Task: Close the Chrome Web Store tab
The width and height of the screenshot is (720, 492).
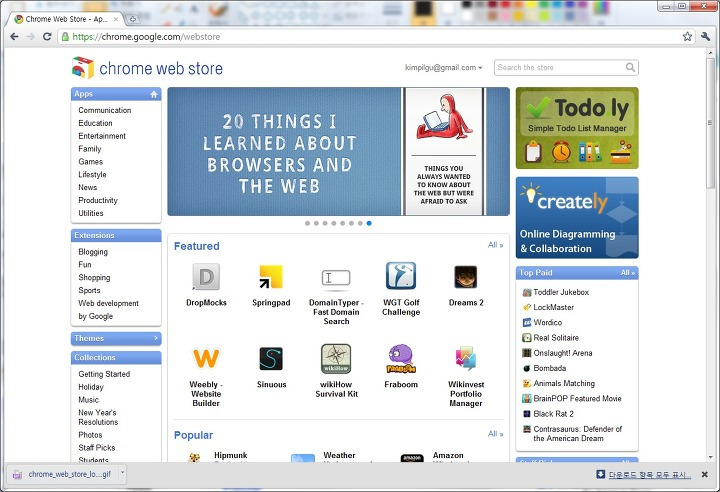Action: (x=116, y=19)
